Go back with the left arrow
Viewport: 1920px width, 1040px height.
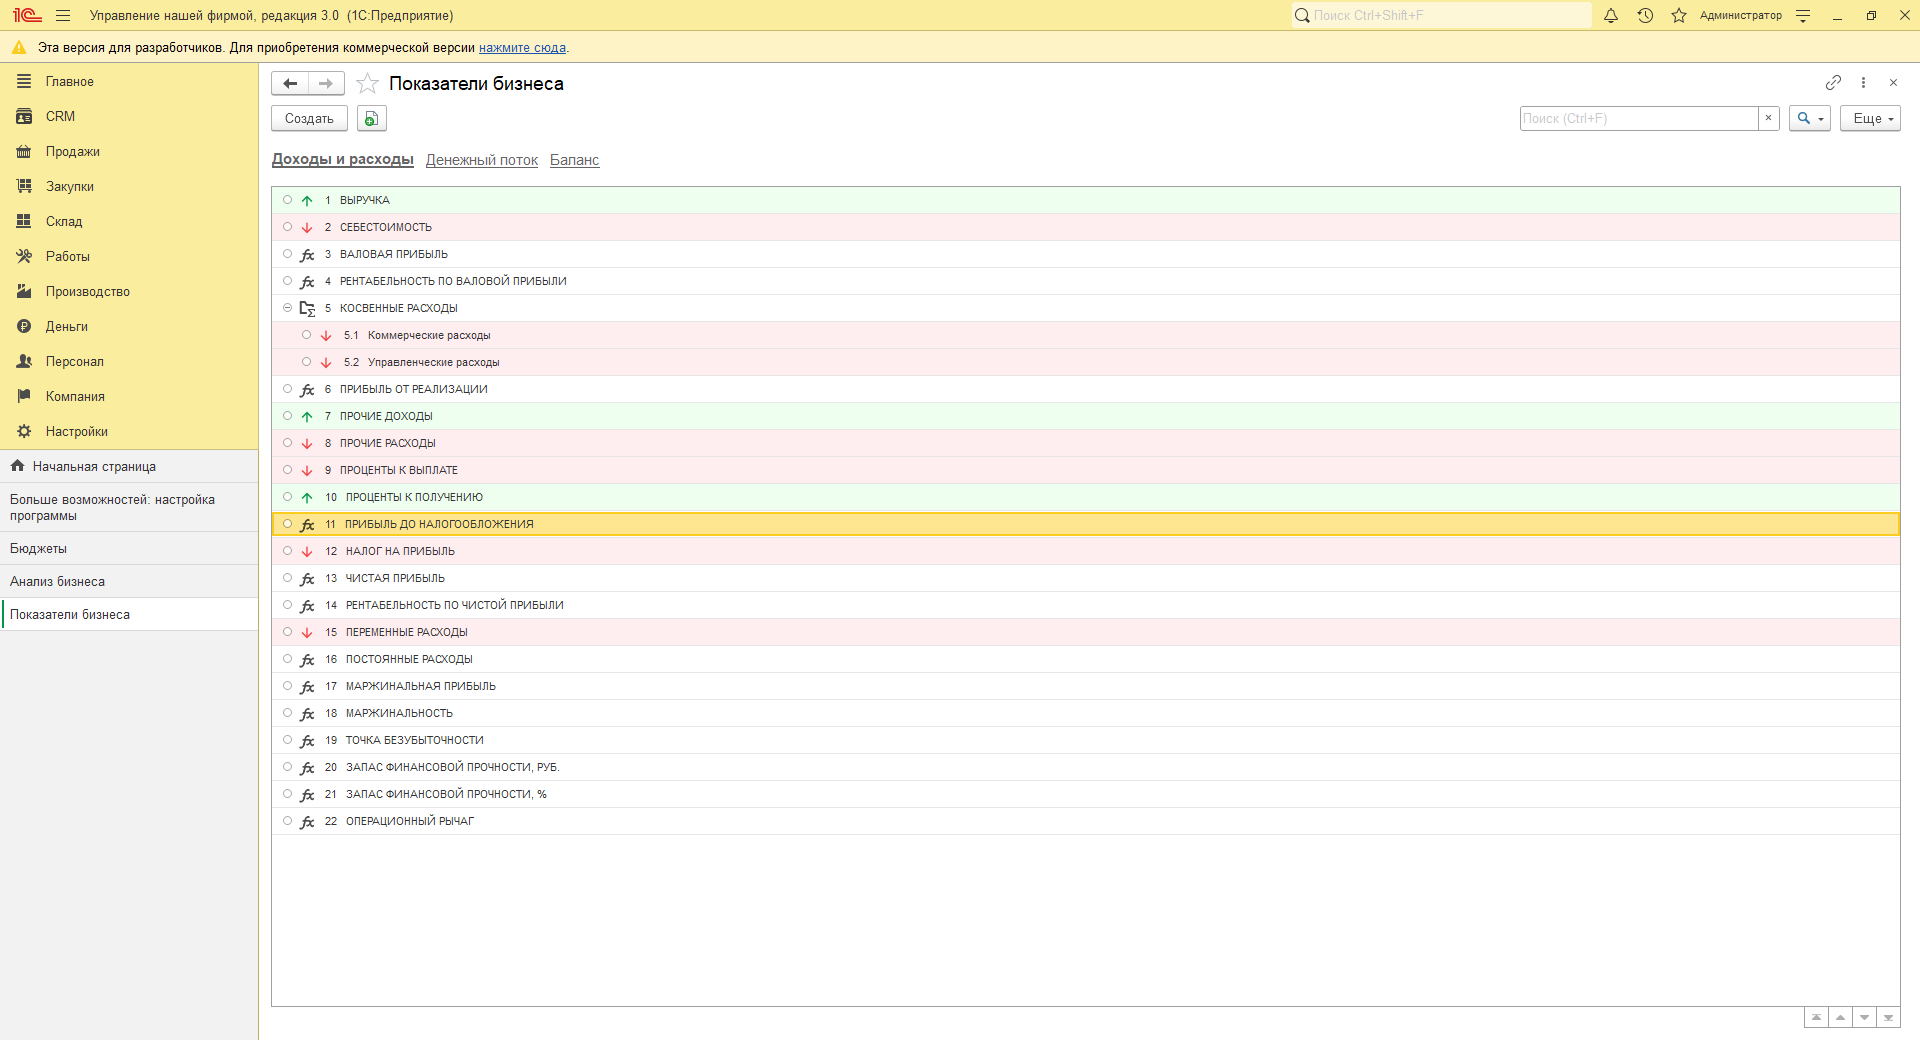290,84
